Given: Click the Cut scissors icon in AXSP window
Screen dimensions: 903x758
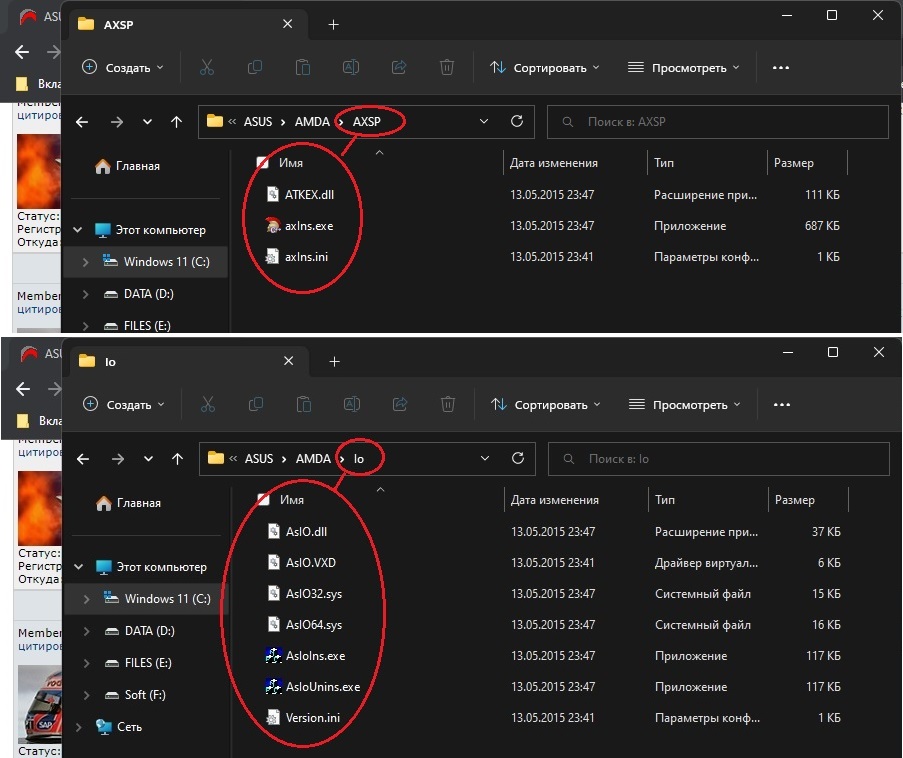Looking at the screenshot, I should pos(207,67).
